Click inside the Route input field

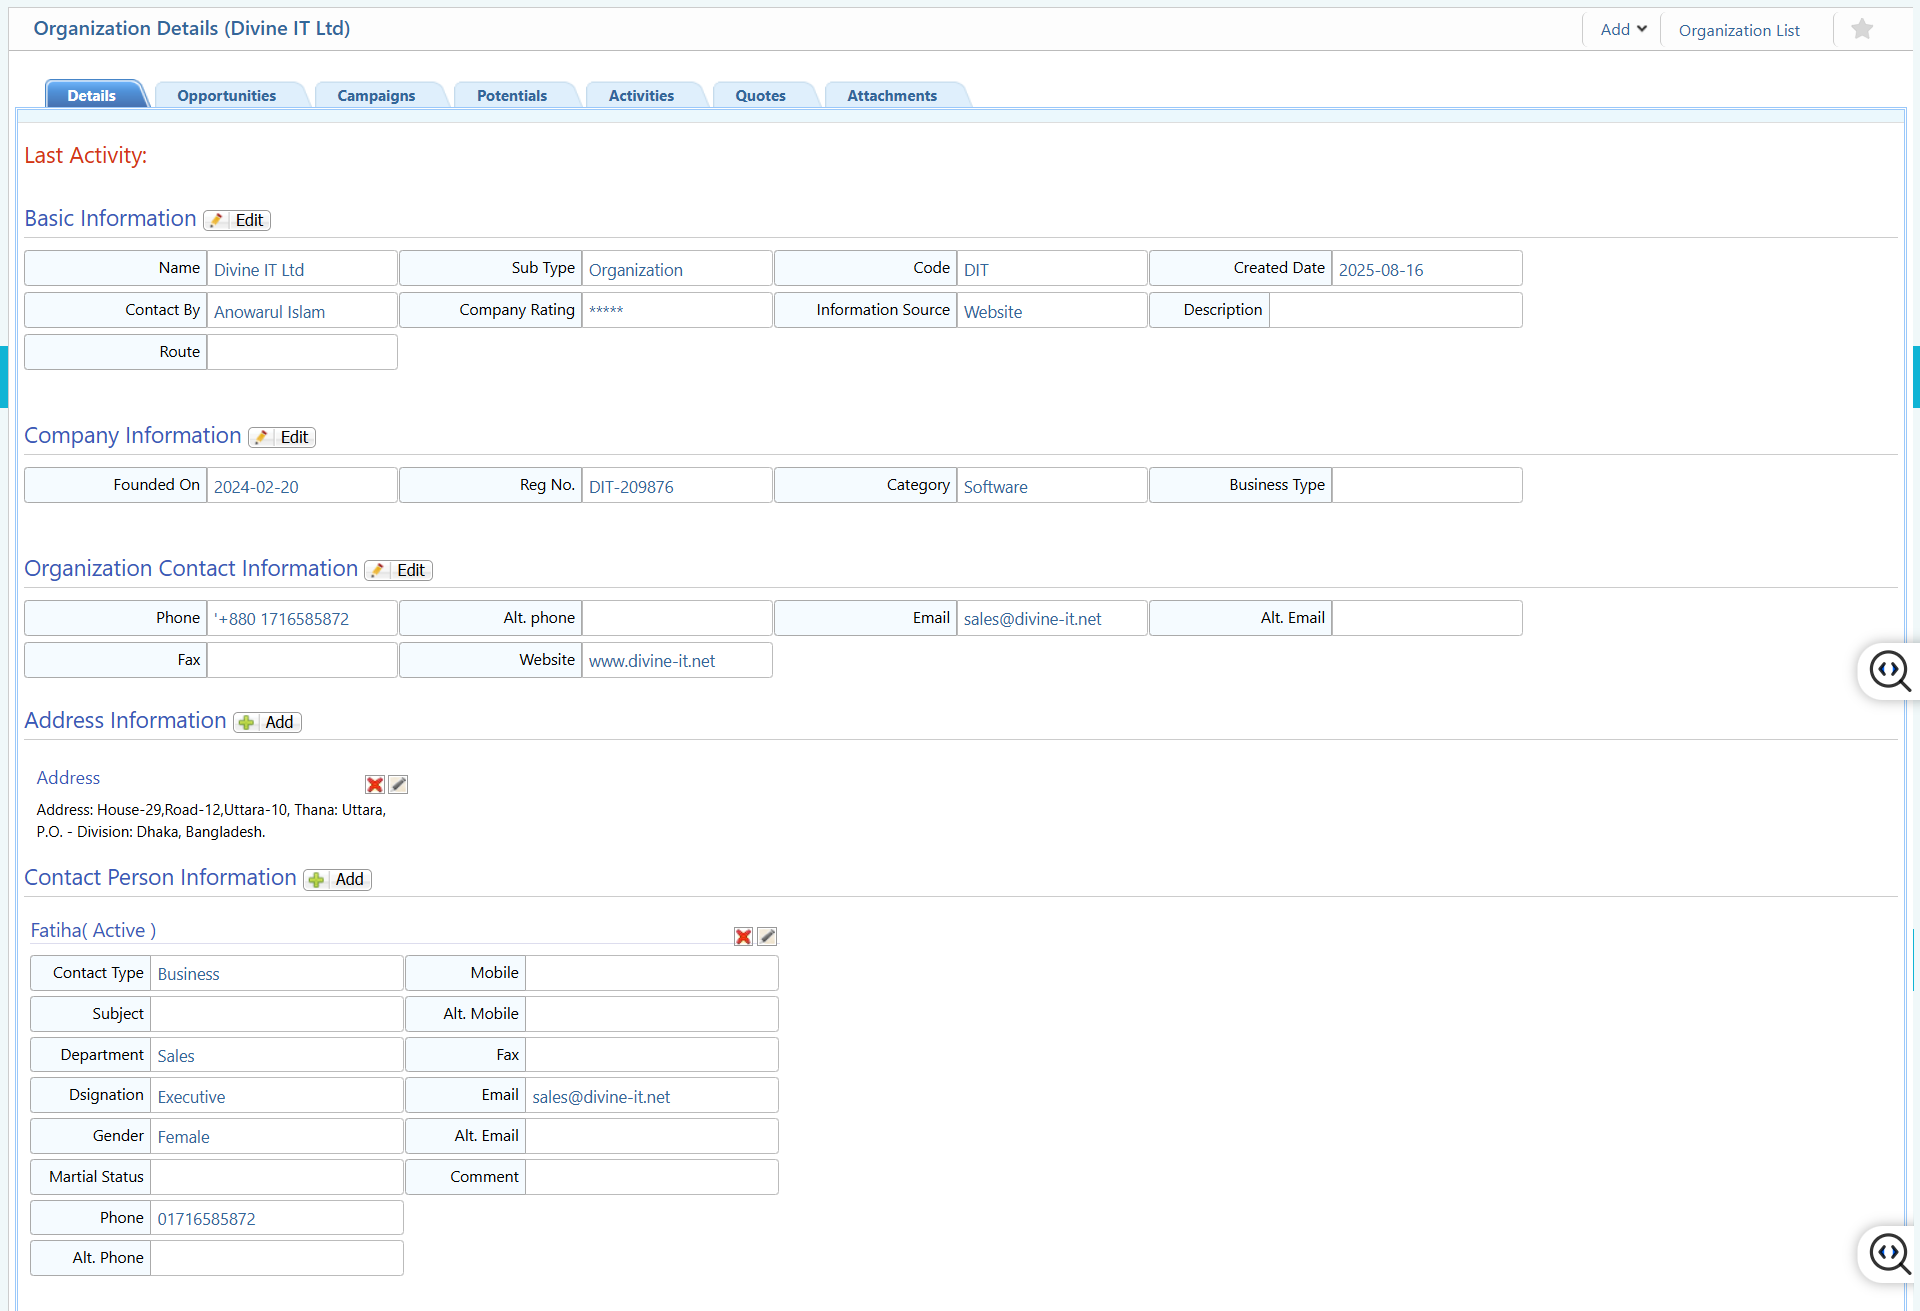pos(300,352)
